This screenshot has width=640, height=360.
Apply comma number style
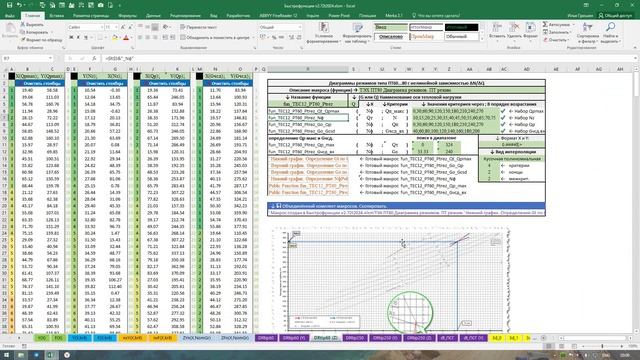coord(282,37)
